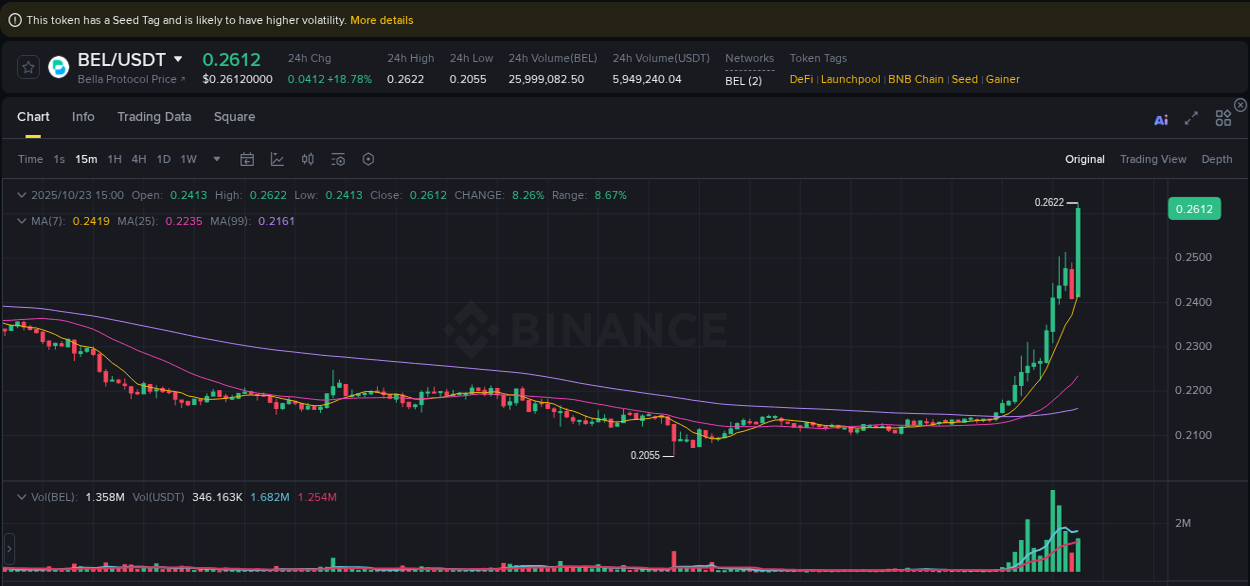Switch chart to Trading View mode
This screenshot has height=586, width=1250.
point(1153,159)
